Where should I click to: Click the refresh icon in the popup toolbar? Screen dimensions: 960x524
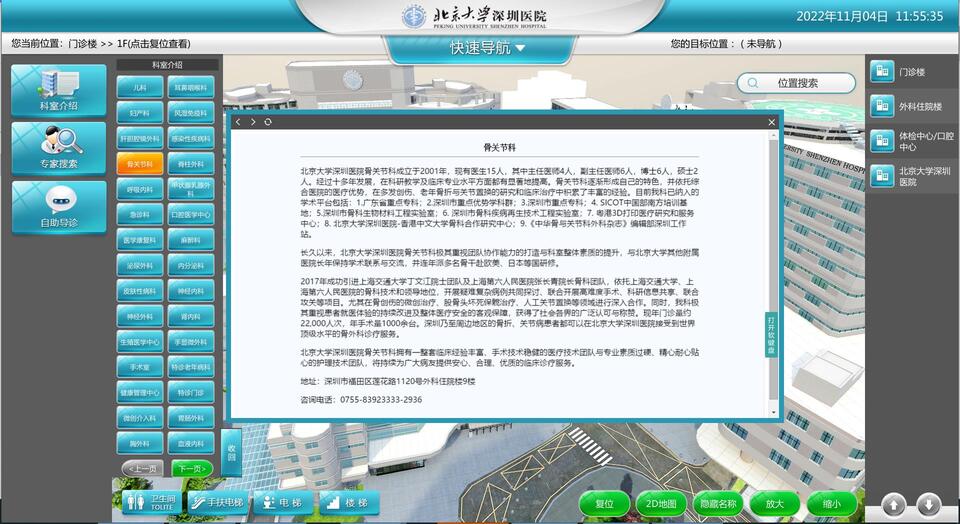(268, 122)
